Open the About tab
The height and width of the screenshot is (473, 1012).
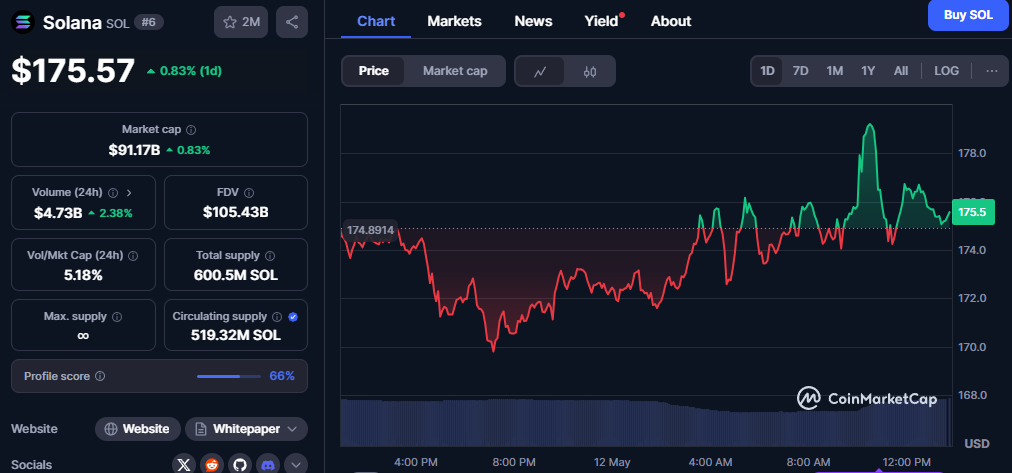[671, 21]
